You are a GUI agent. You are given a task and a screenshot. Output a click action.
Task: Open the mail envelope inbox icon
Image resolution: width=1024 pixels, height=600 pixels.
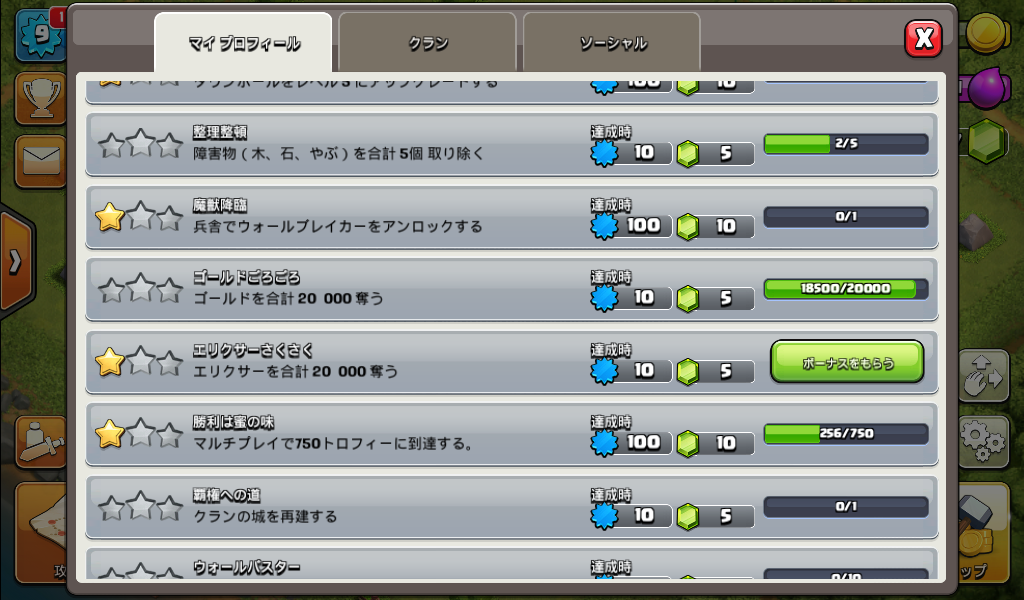tap(40, 161)
